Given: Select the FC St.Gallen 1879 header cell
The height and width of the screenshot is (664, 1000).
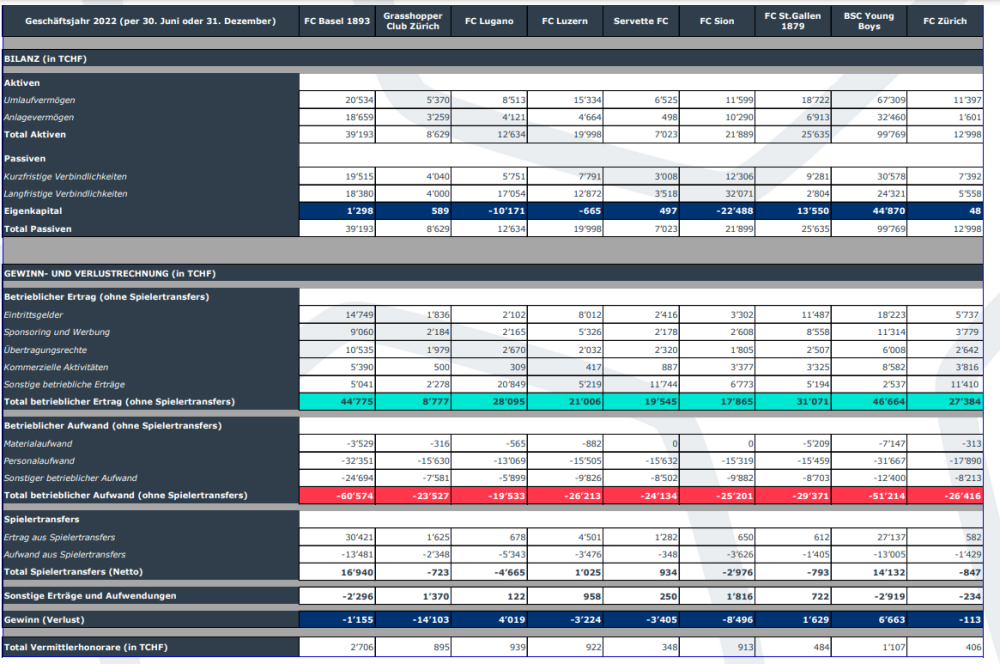Looking at the screenshot, I should [x=793, y=21].
